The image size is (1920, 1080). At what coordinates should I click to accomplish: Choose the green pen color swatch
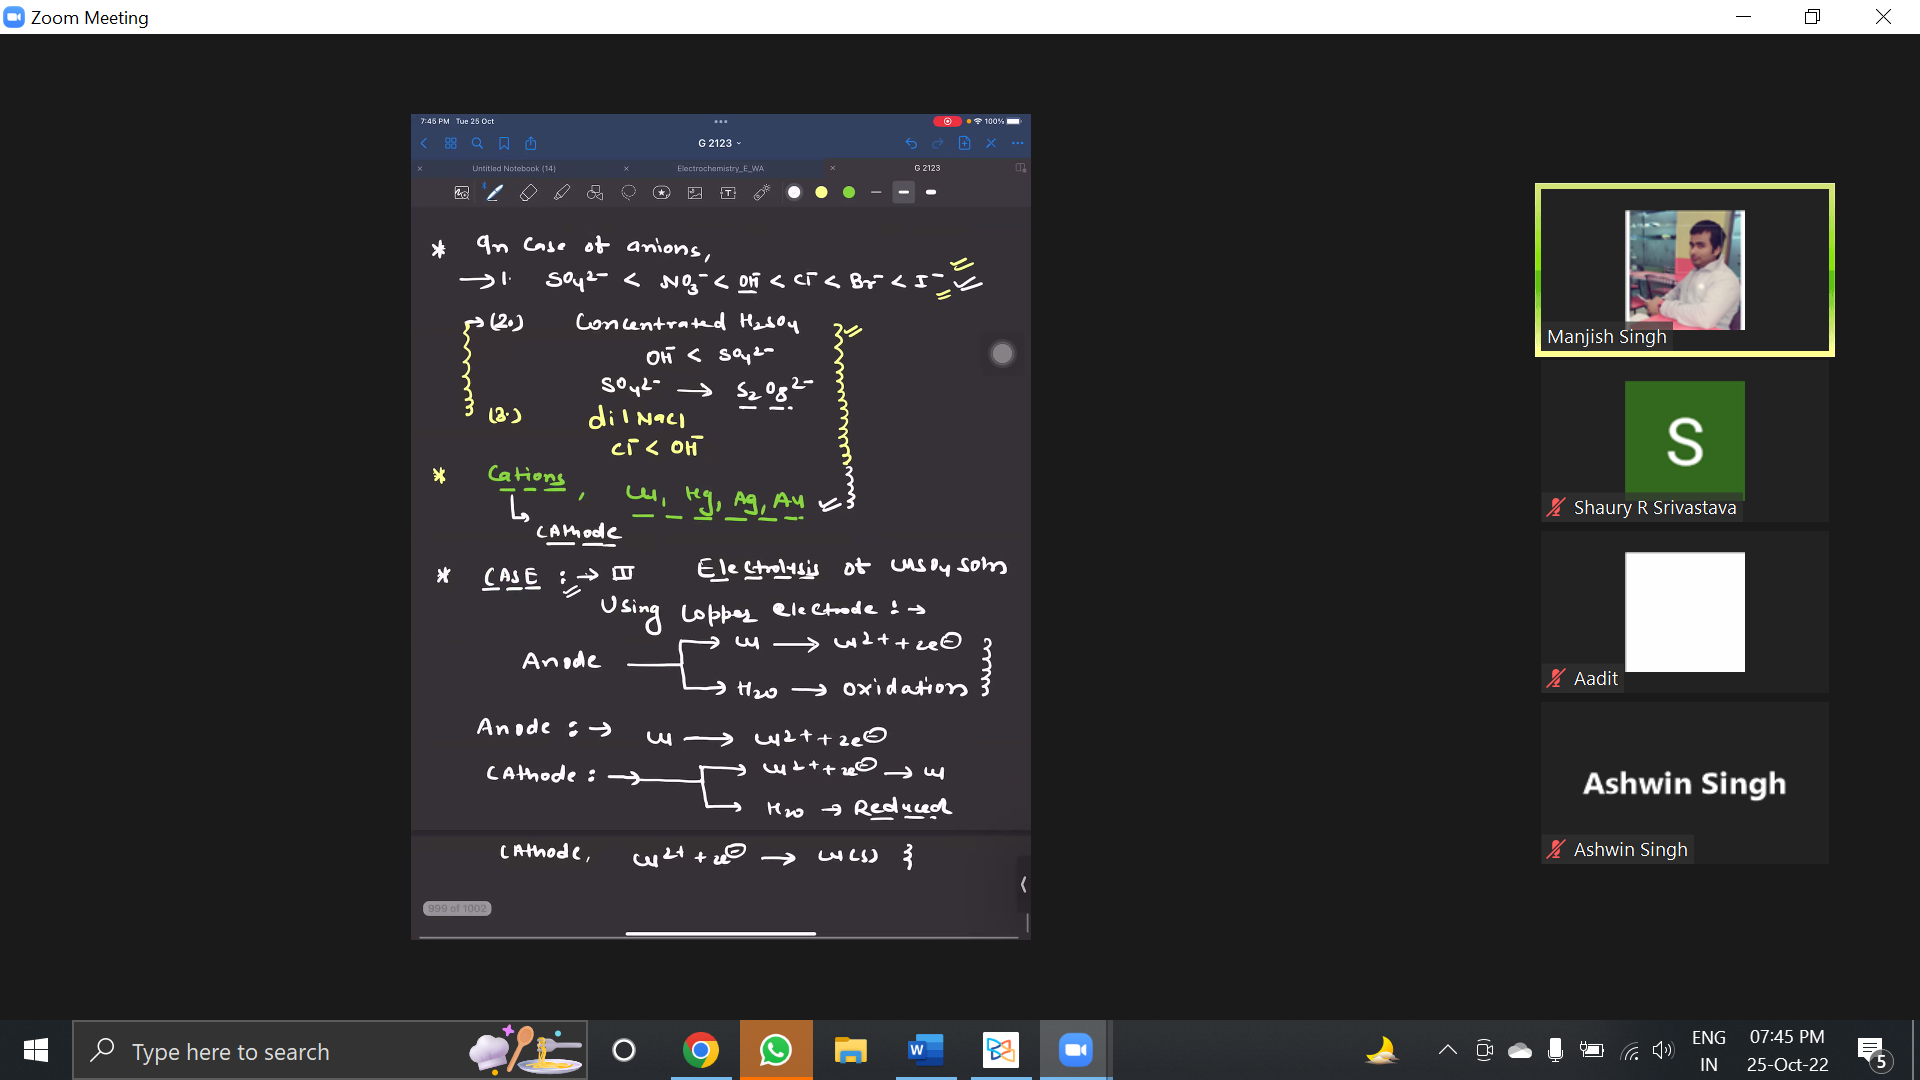point(849,193)
